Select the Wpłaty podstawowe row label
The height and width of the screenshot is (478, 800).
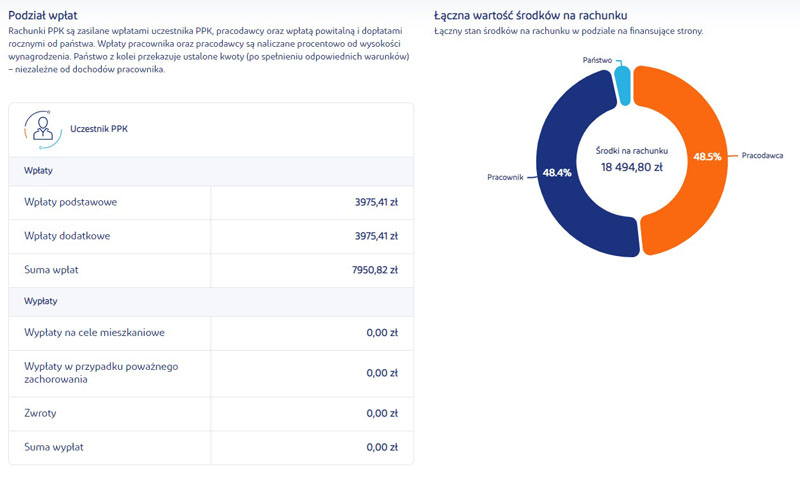click(x=70, y=202)
